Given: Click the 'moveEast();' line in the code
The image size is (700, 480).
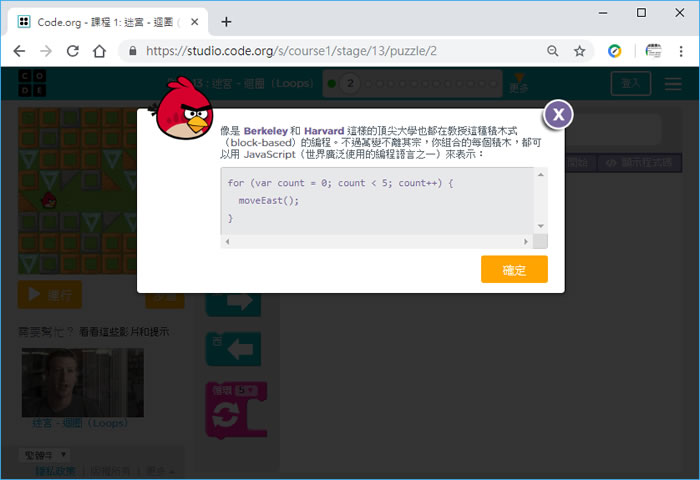Looking at the screenshot, I should (x=269, y=200).
